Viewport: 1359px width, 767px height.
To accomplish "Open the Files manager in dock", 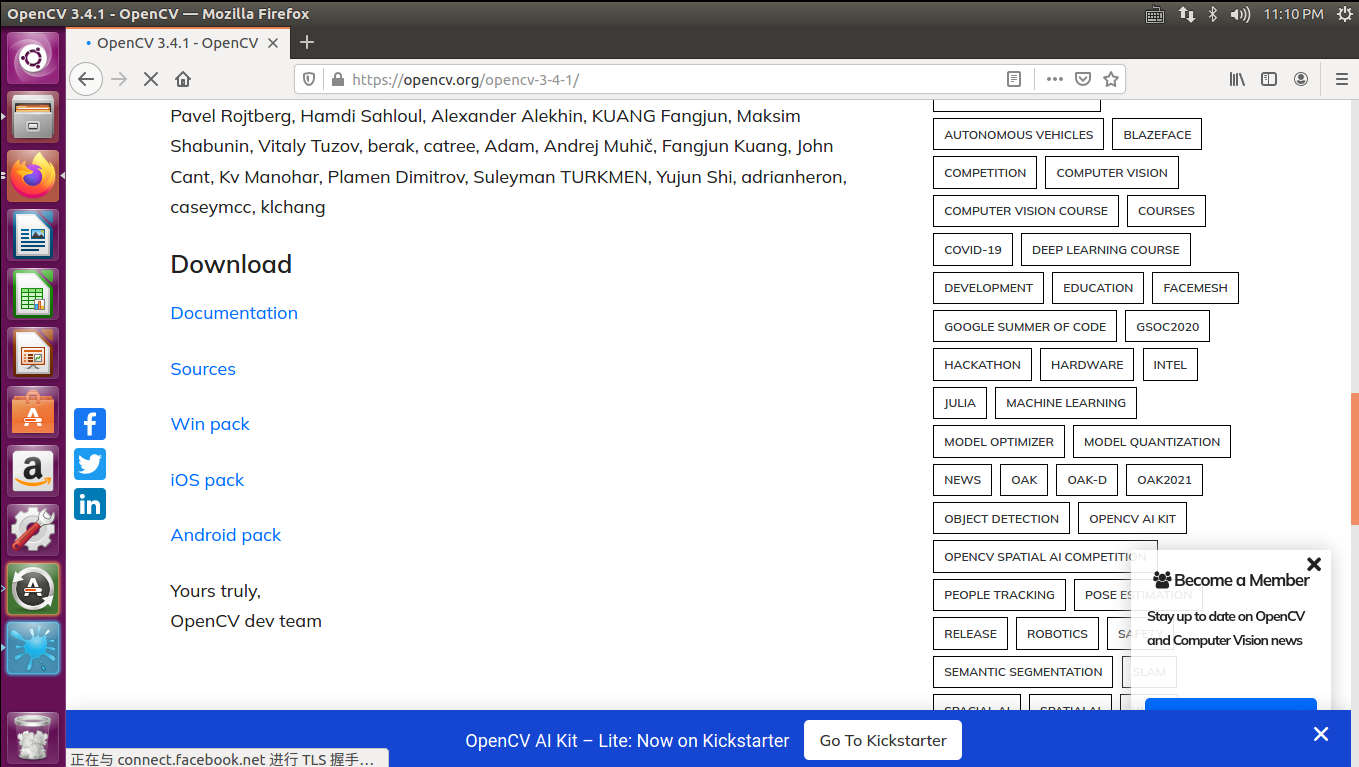I will point(33,117).
